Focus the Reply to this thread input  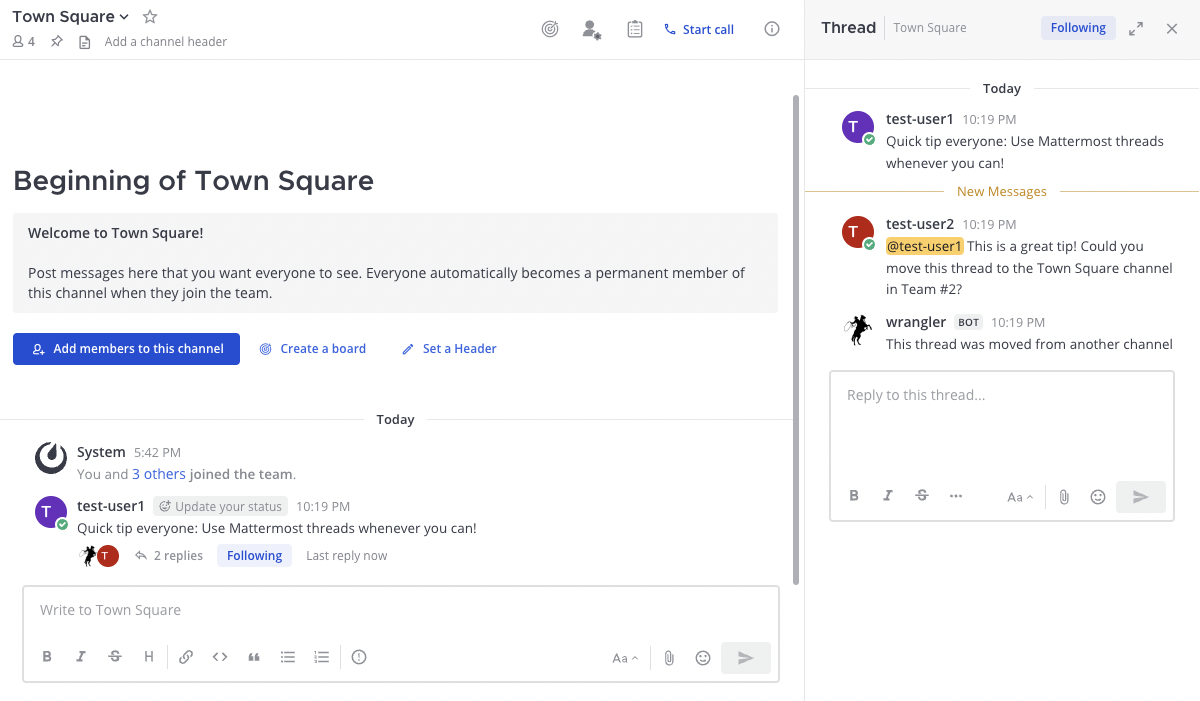pyautogui.click(x=1001, y=420)
